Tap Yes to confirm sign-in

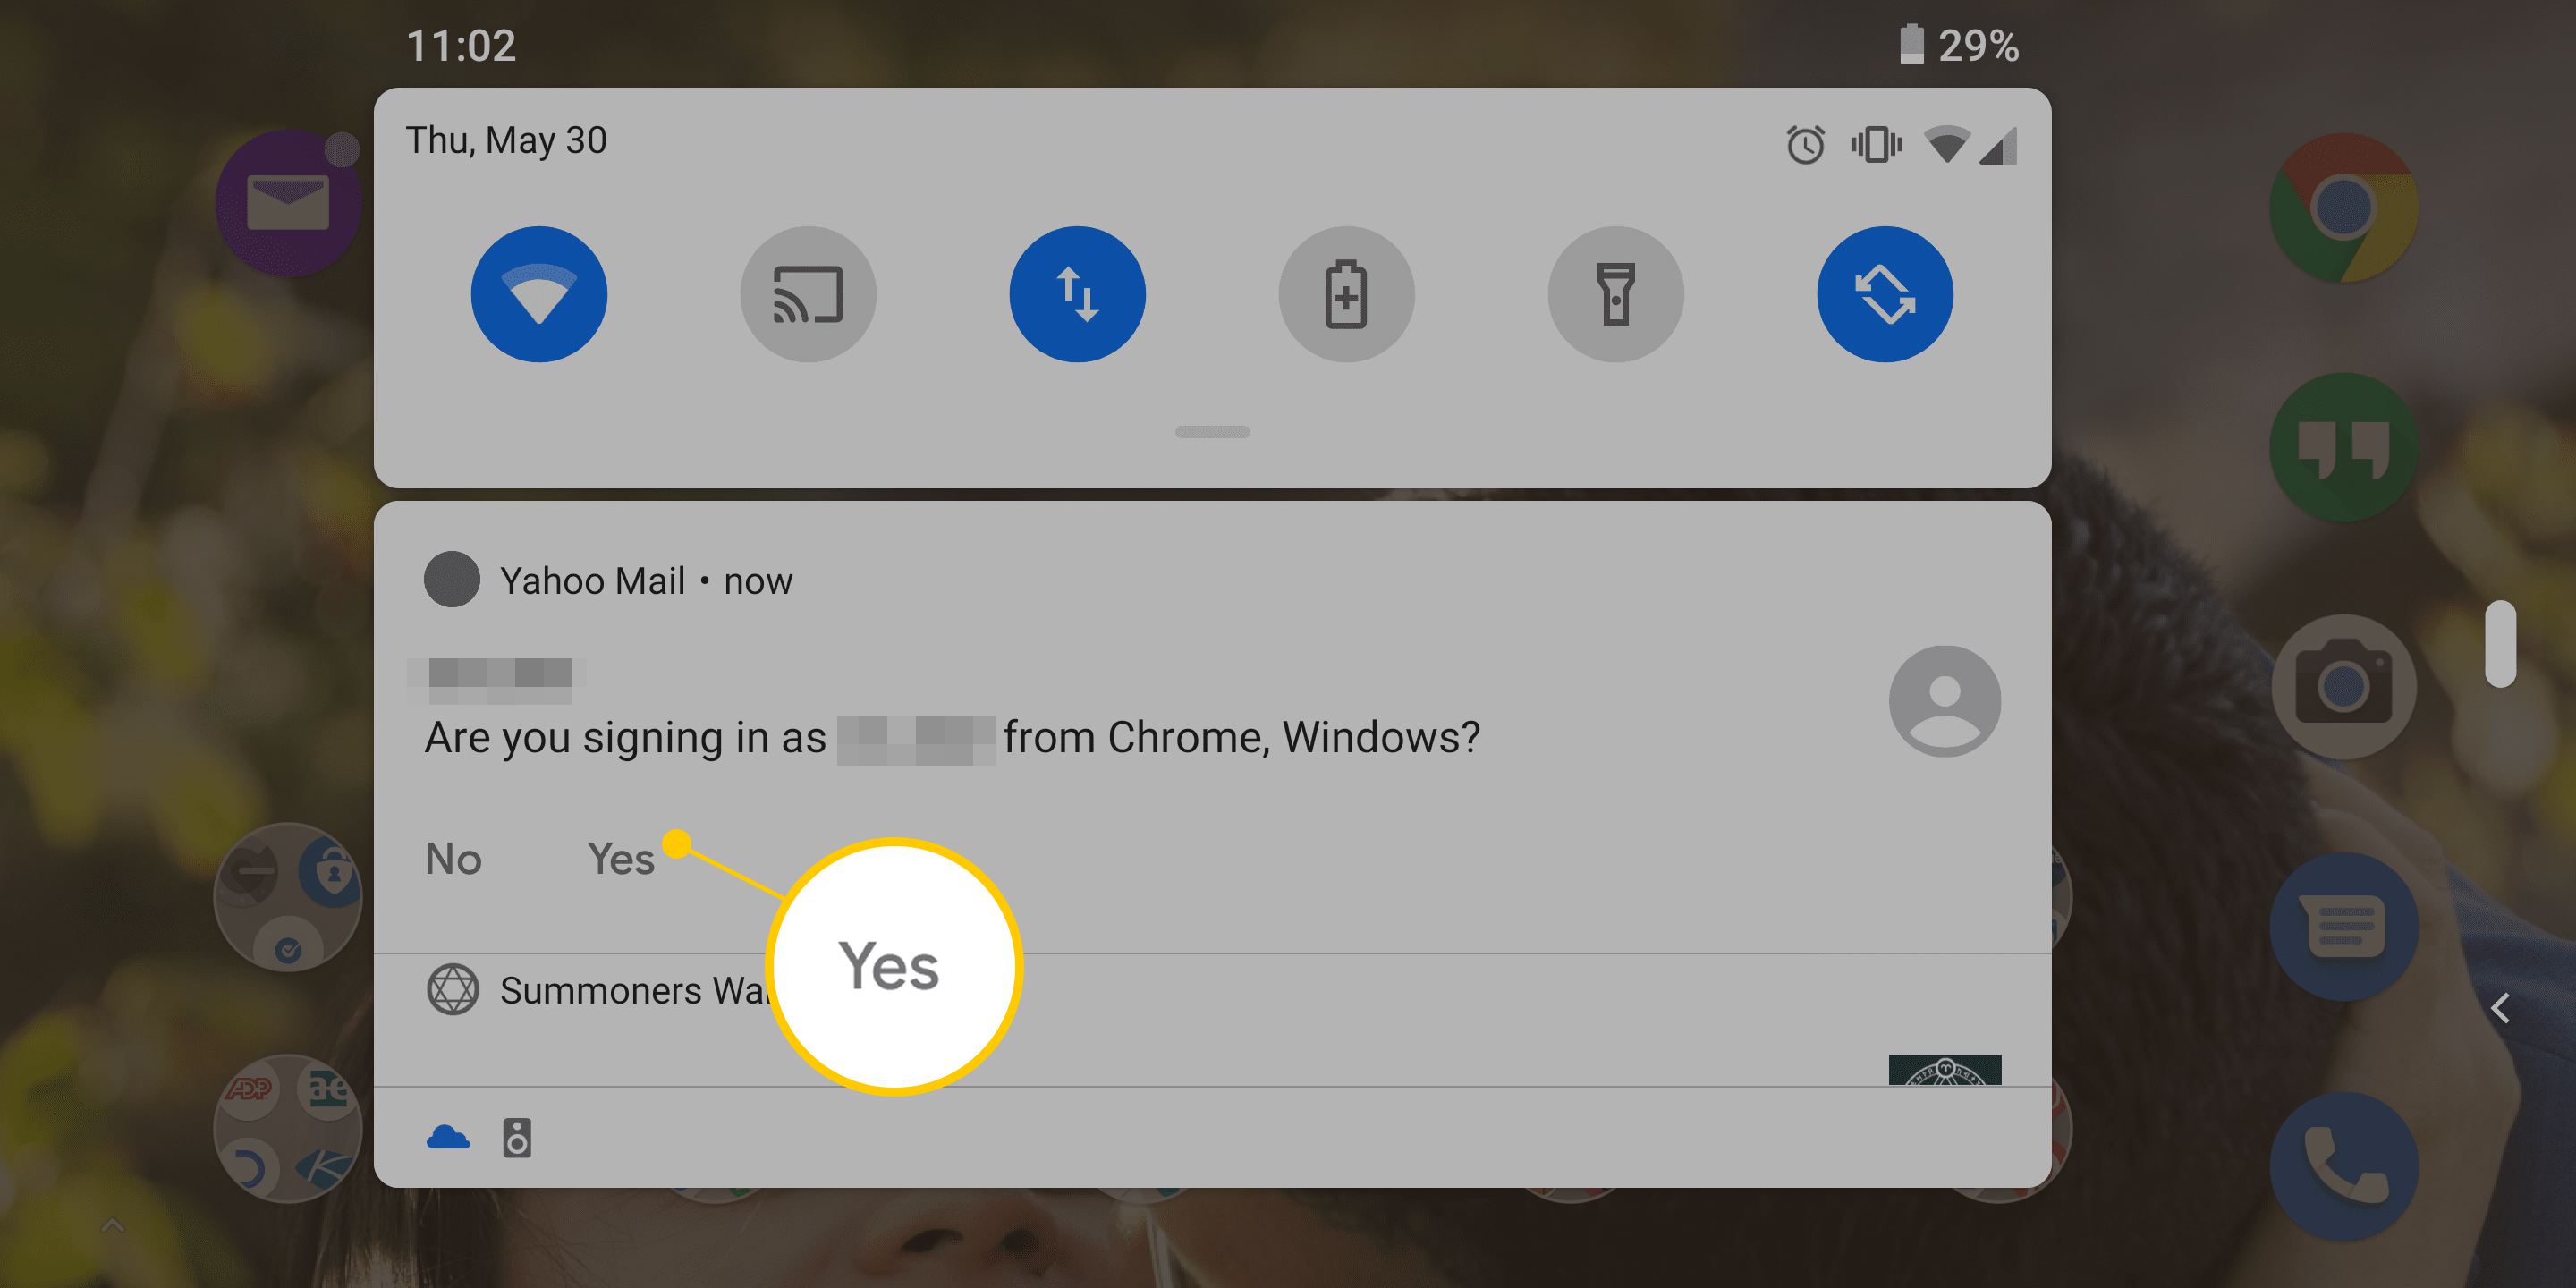coord(620,859)
